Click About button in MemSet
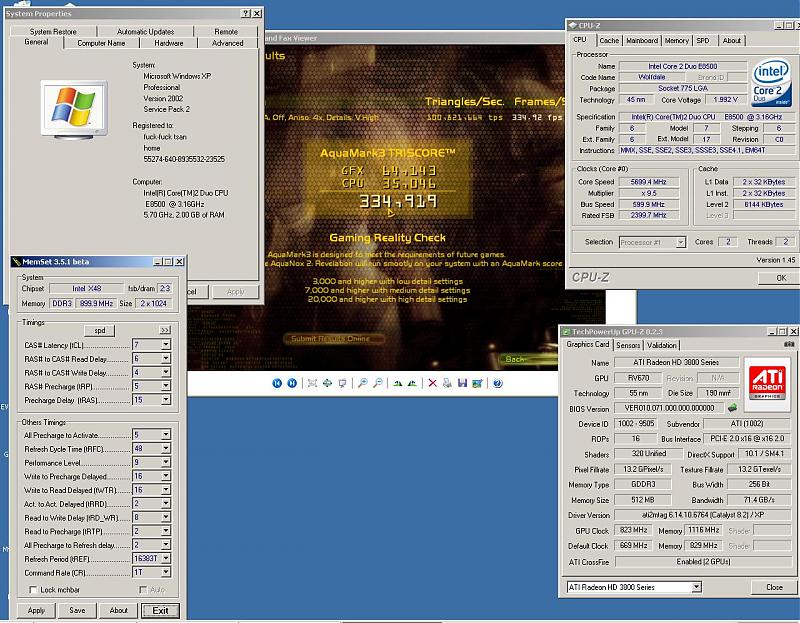Viewport: 800px width, 623px height. coord(118,610)
